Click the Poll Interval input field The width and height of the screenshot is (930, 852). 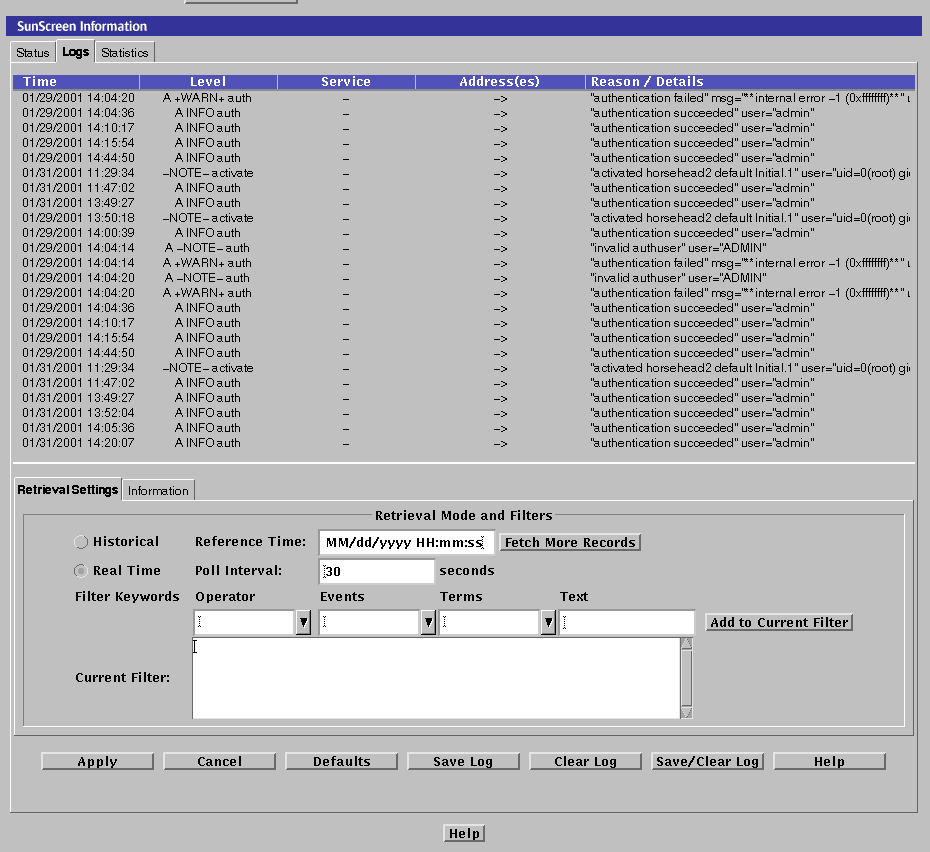coord(377,571)
